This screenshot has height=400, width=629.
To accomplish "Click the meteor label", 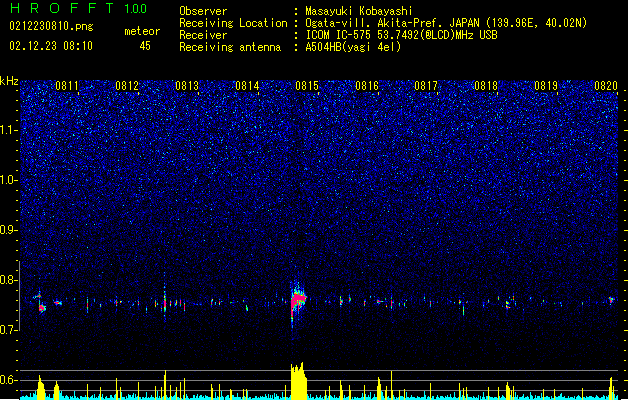I will pos(142,31).
